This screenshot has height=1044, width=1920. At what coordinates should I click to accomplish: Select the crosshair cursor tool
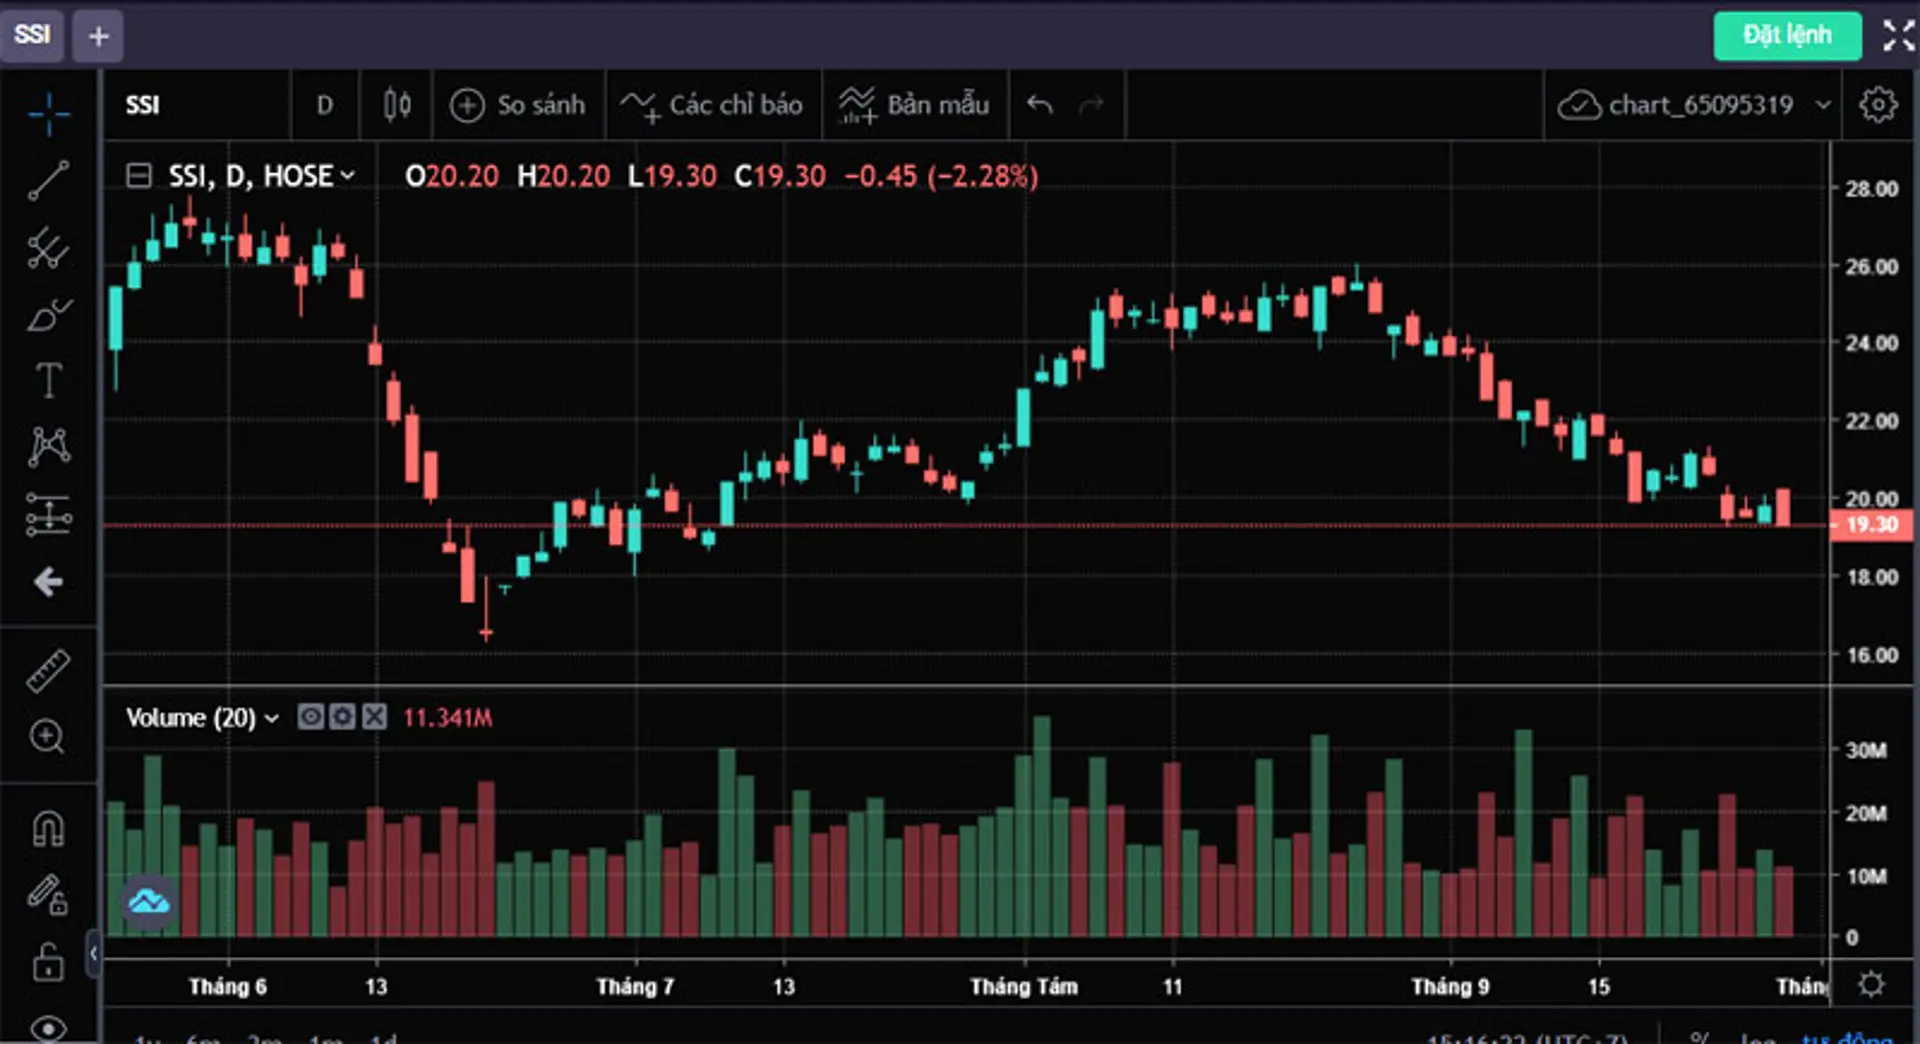(48, 113)
